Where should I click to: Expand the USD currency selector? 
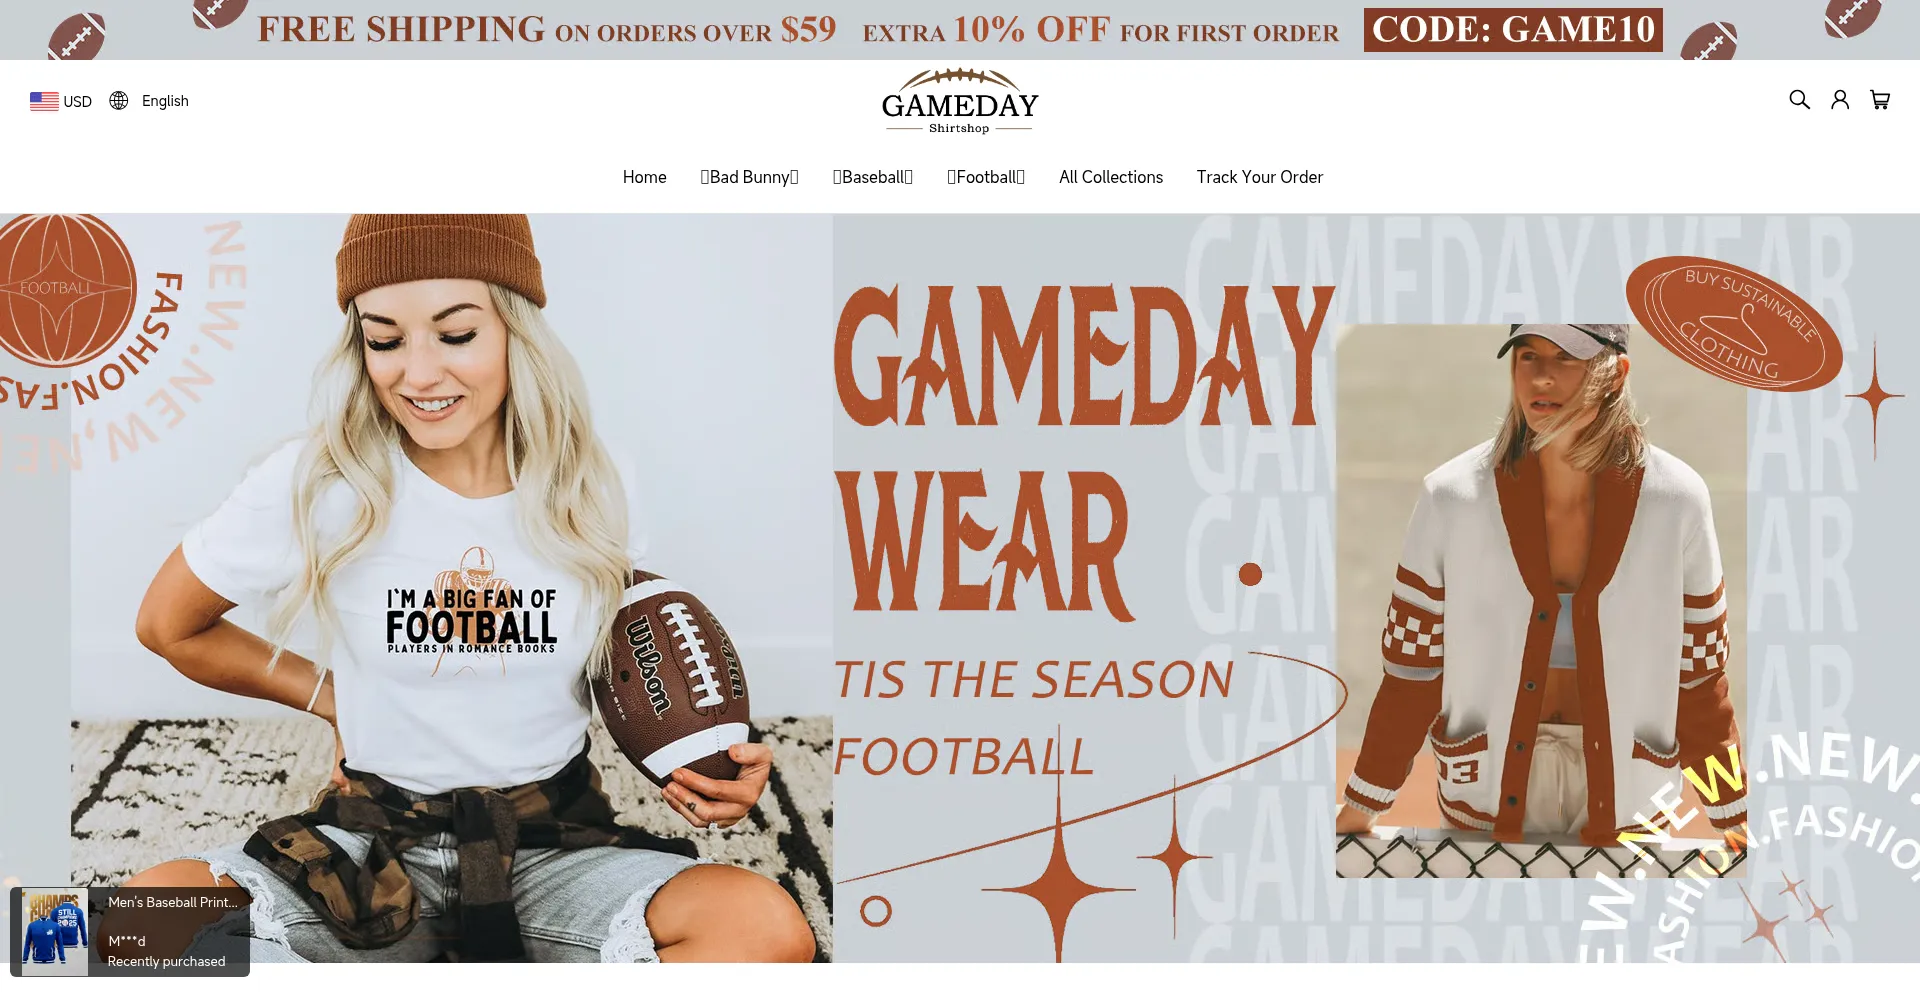(61, 101)
